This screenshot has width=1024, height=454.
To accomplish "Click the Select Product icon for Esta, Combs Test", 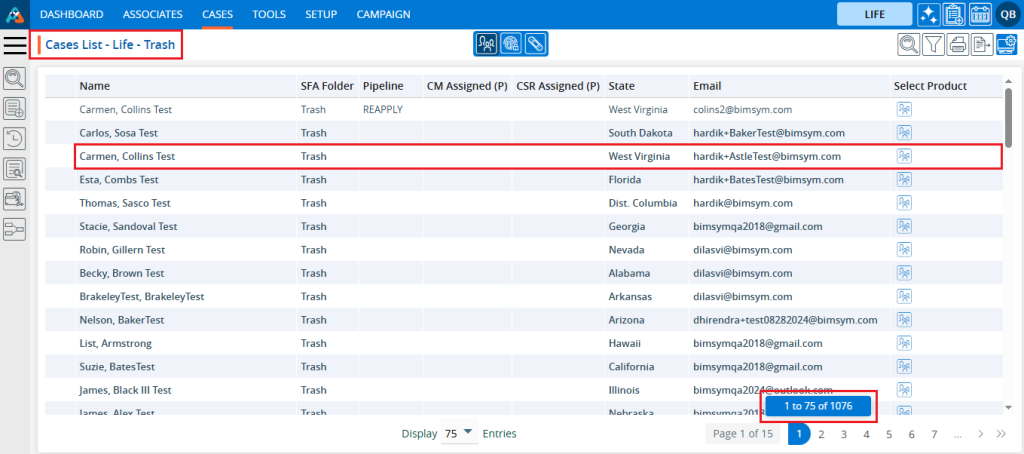I will pyautogui.click(x=904, y=179).
